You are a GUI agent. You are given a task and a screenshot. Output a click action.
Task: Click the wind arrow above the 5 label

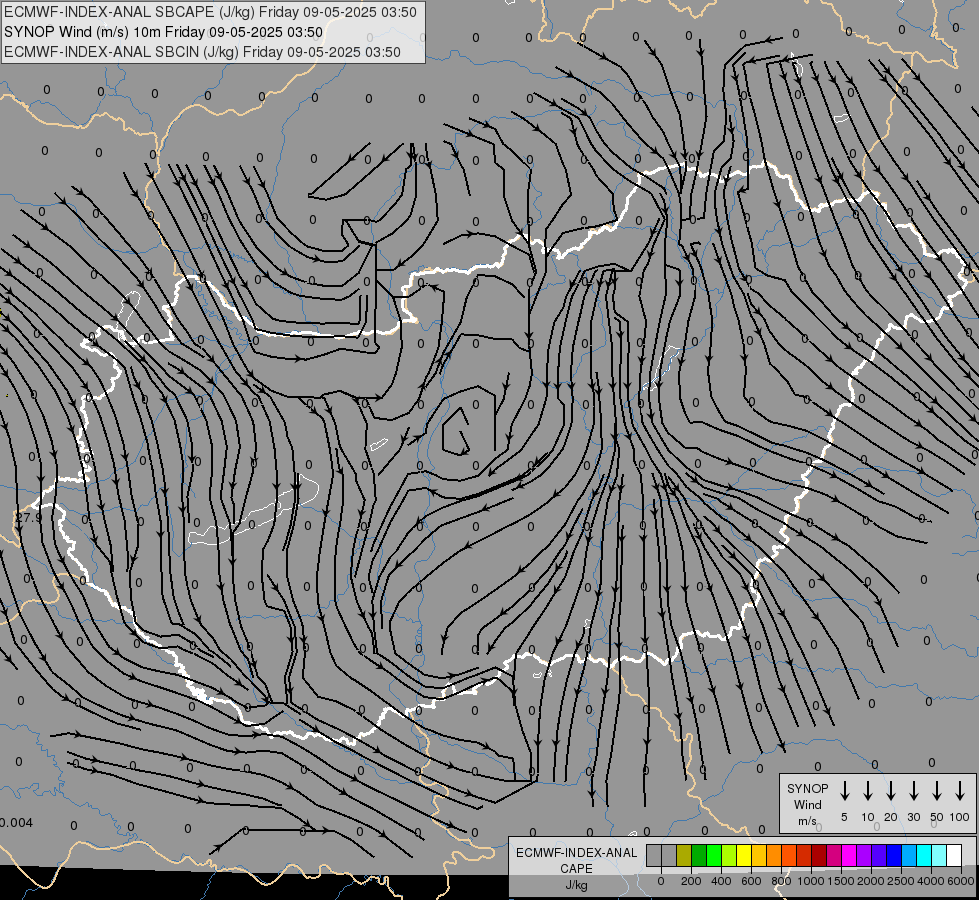844,791
